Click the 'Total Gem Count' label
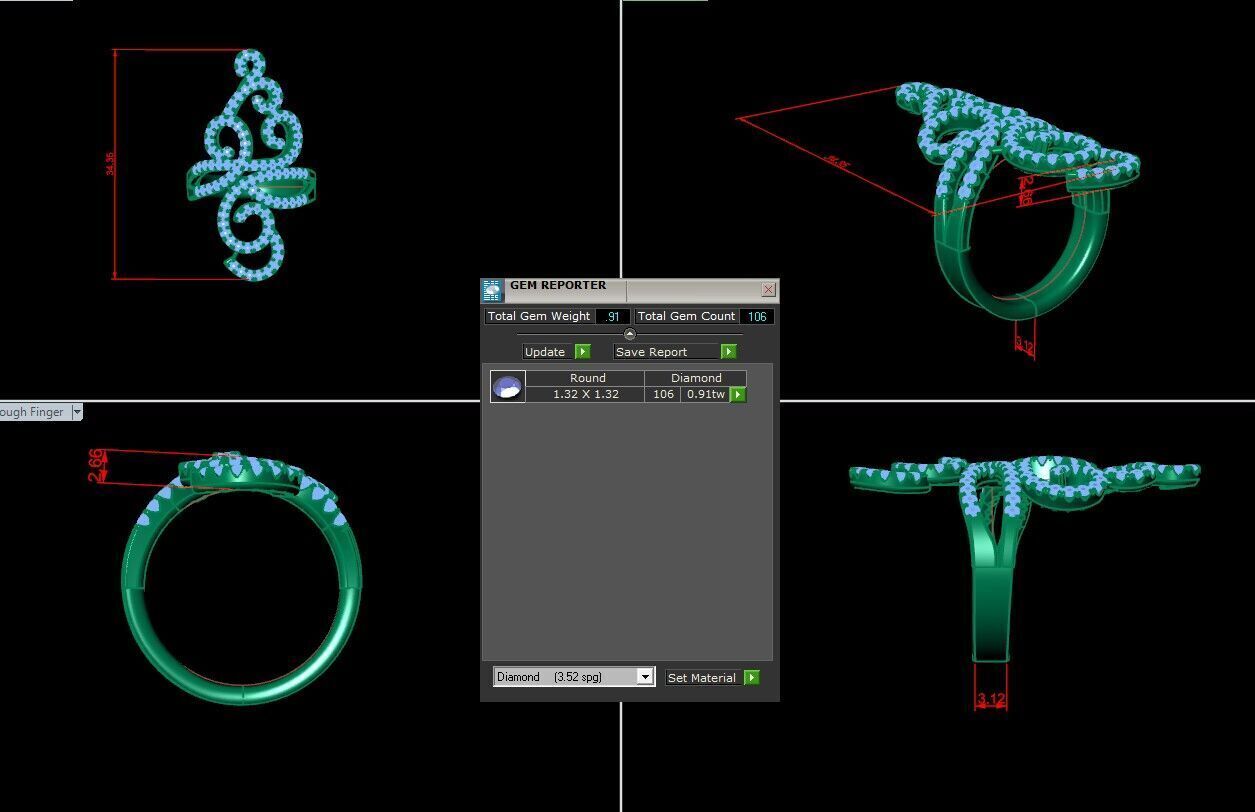This screenshot has height=812, width=1255. 687,316
